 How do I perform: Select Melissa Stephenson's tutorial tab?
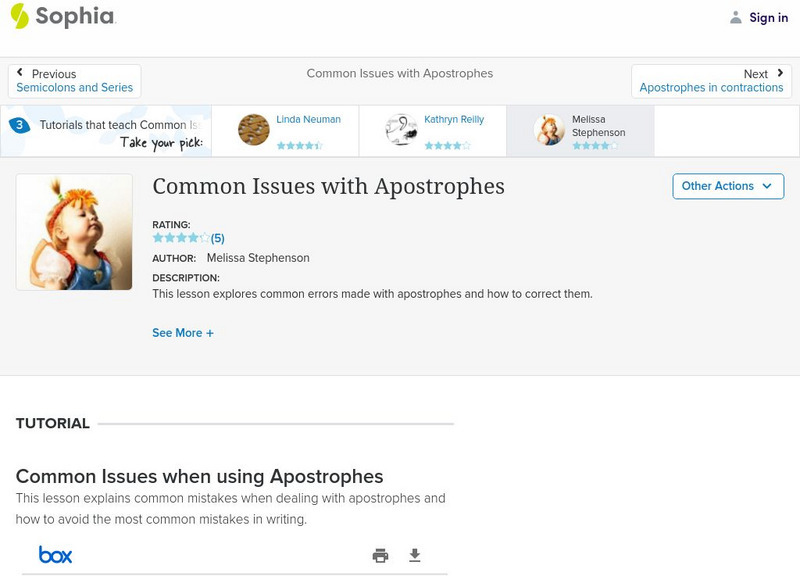580,131
